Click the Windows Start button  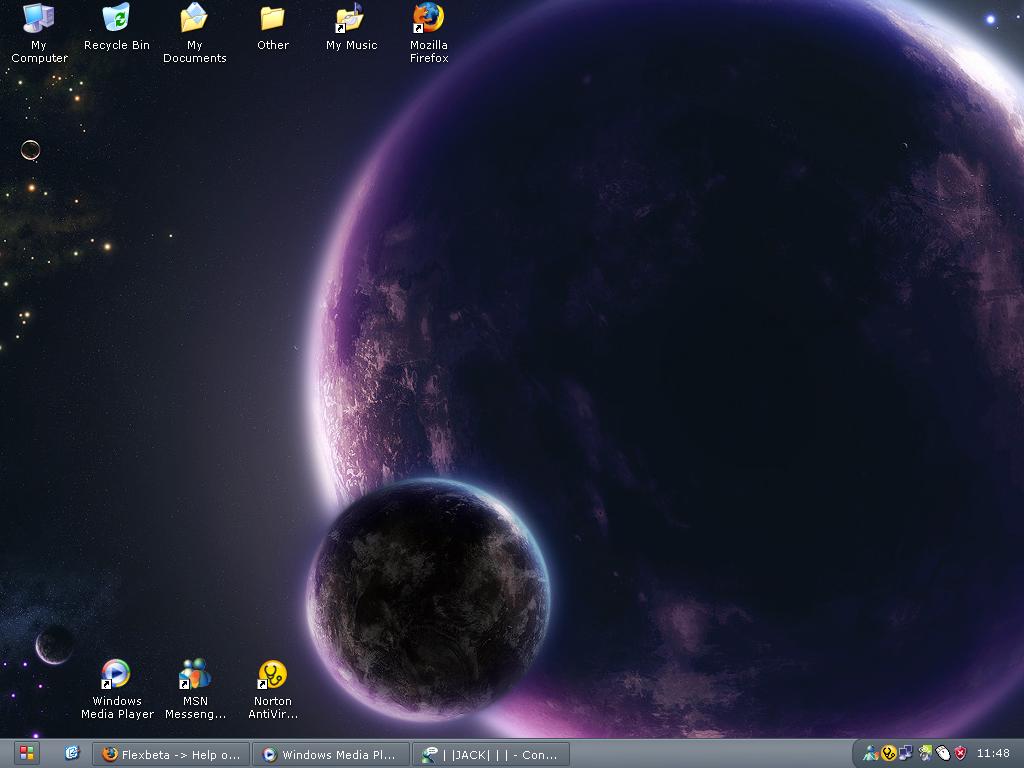(26, 753)
